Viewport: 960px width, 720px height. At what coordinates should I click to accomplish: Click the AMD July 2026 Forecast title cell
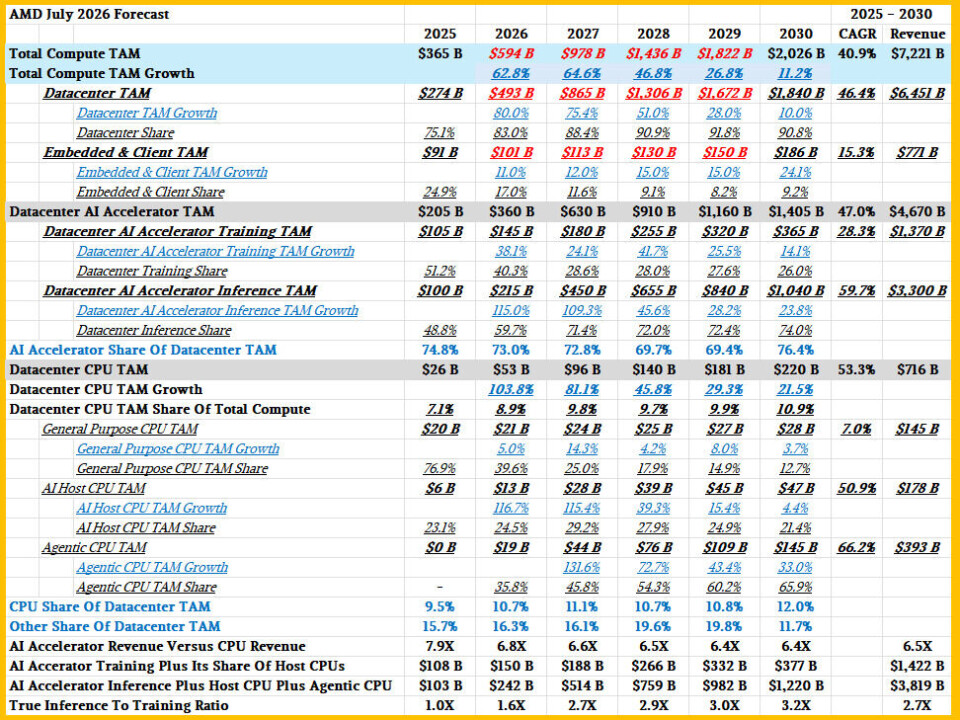coord(89,14)
